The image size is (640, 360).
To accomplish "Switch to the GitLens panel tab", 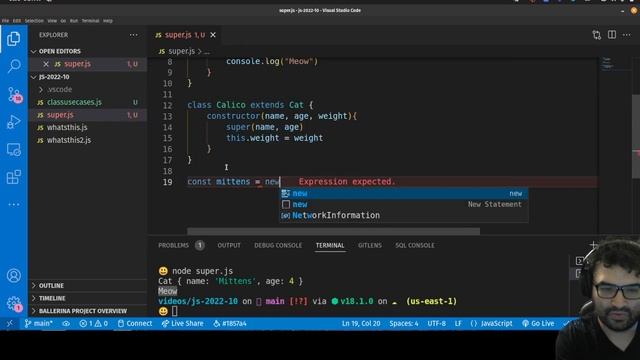I will tap(370, 245).
